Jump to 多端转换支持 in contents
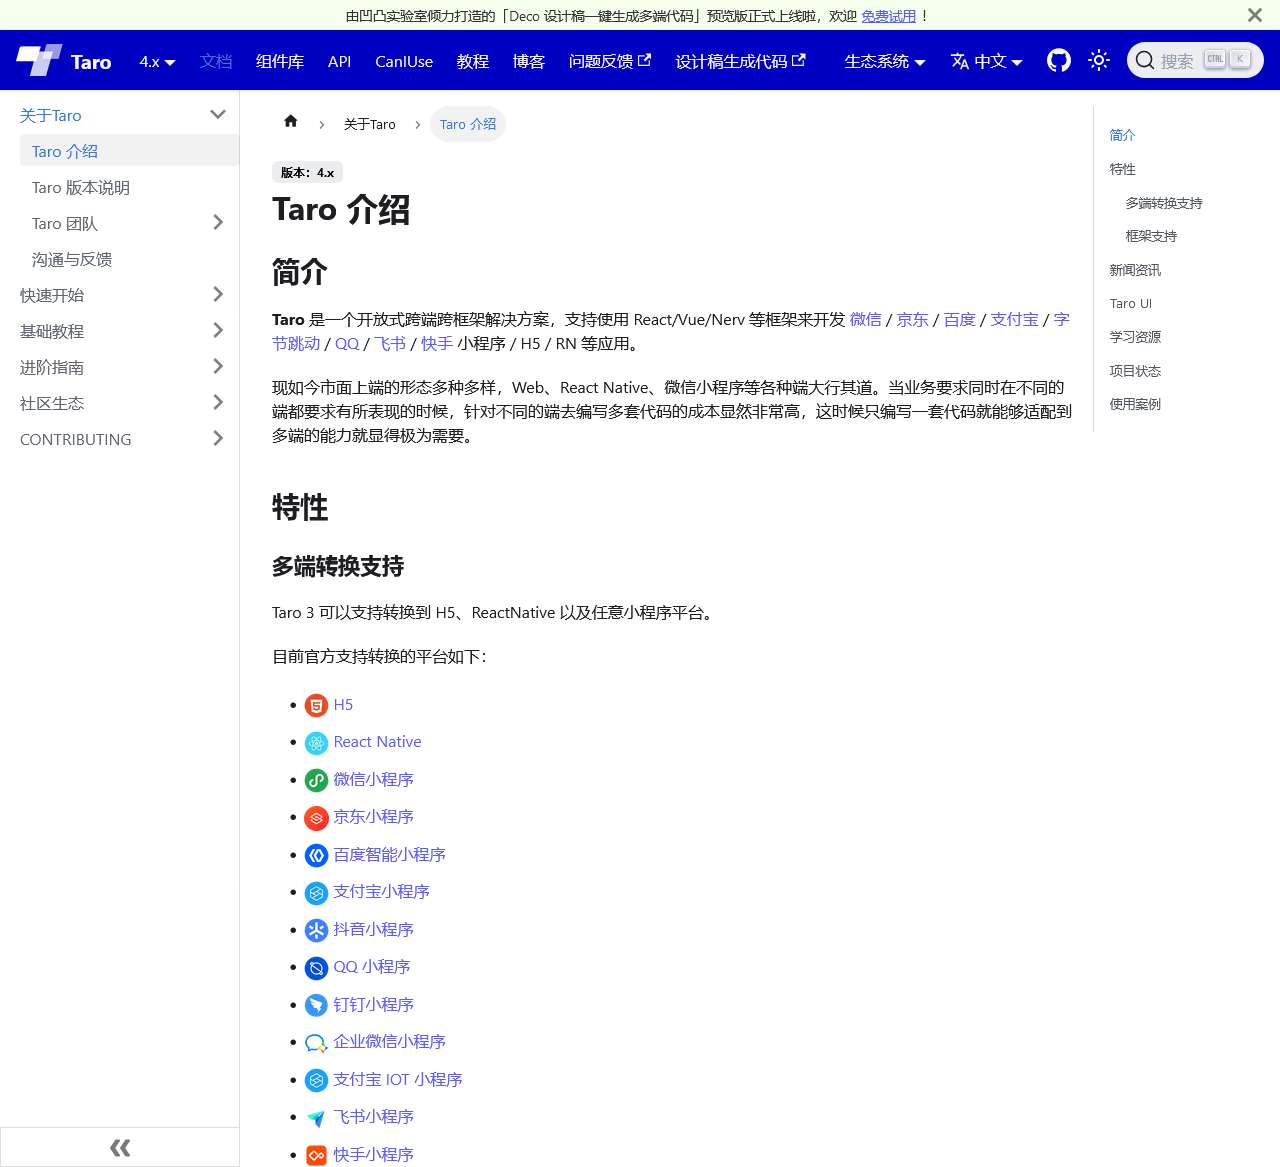Viewport: 1280px width, 1167px height. click(x=1164, y=203)
